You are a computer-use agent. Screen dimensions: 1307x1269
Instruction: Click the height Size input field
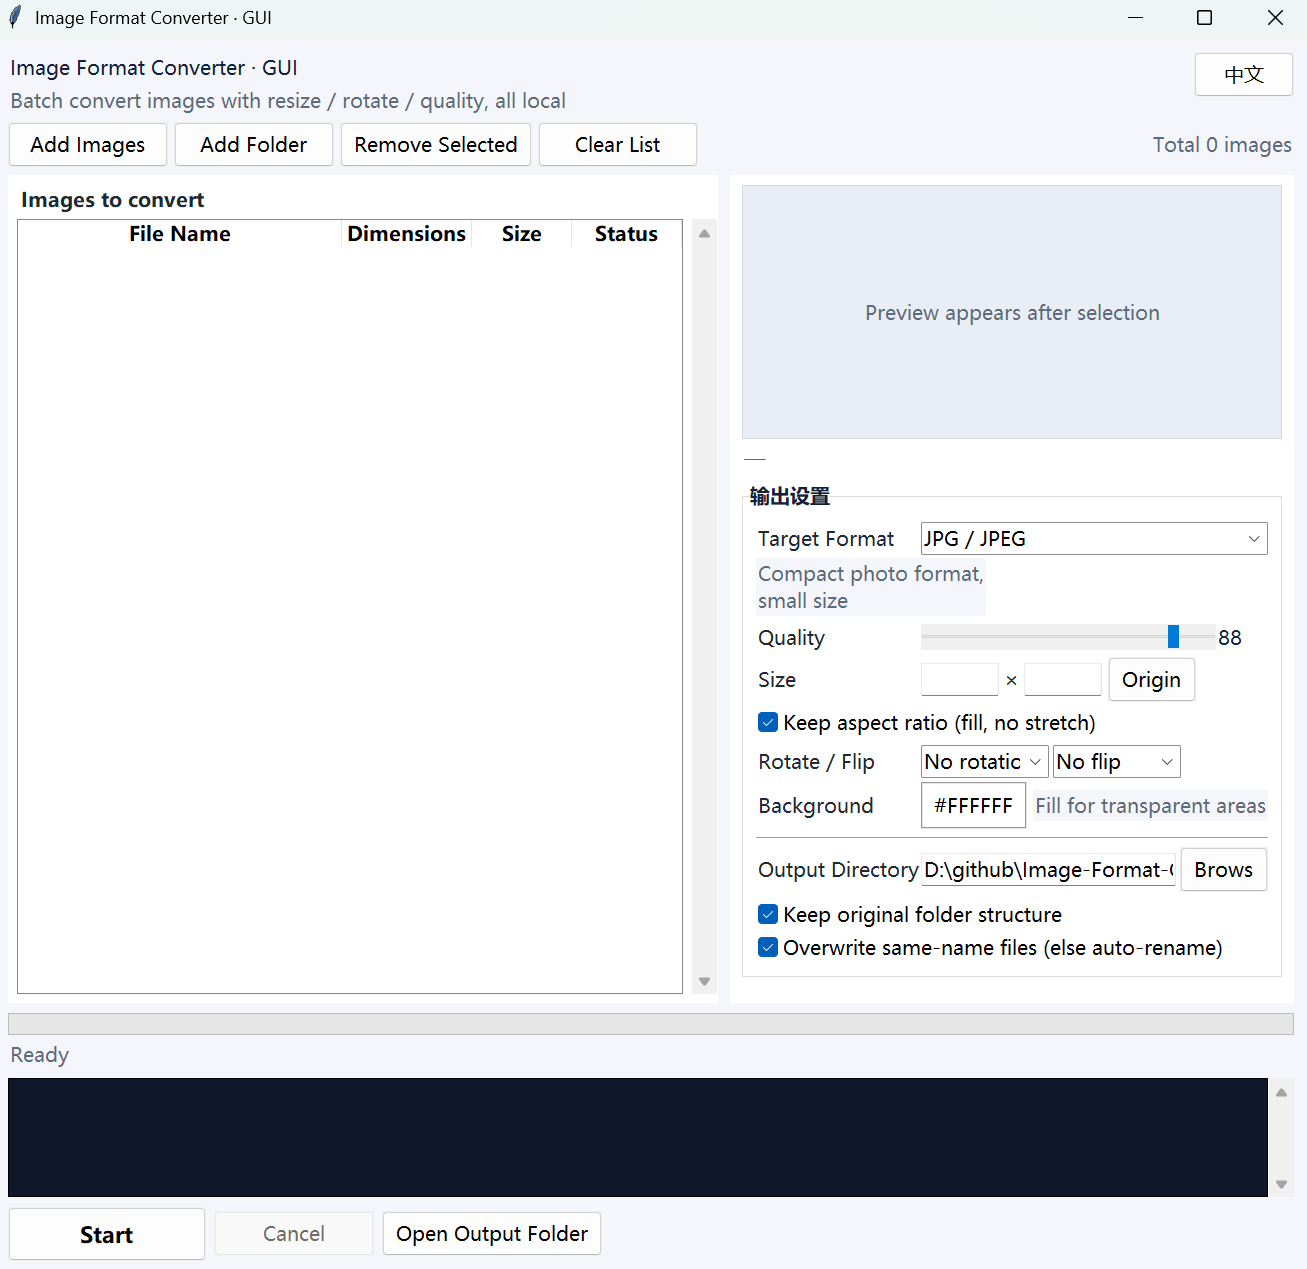point(1063,680)
